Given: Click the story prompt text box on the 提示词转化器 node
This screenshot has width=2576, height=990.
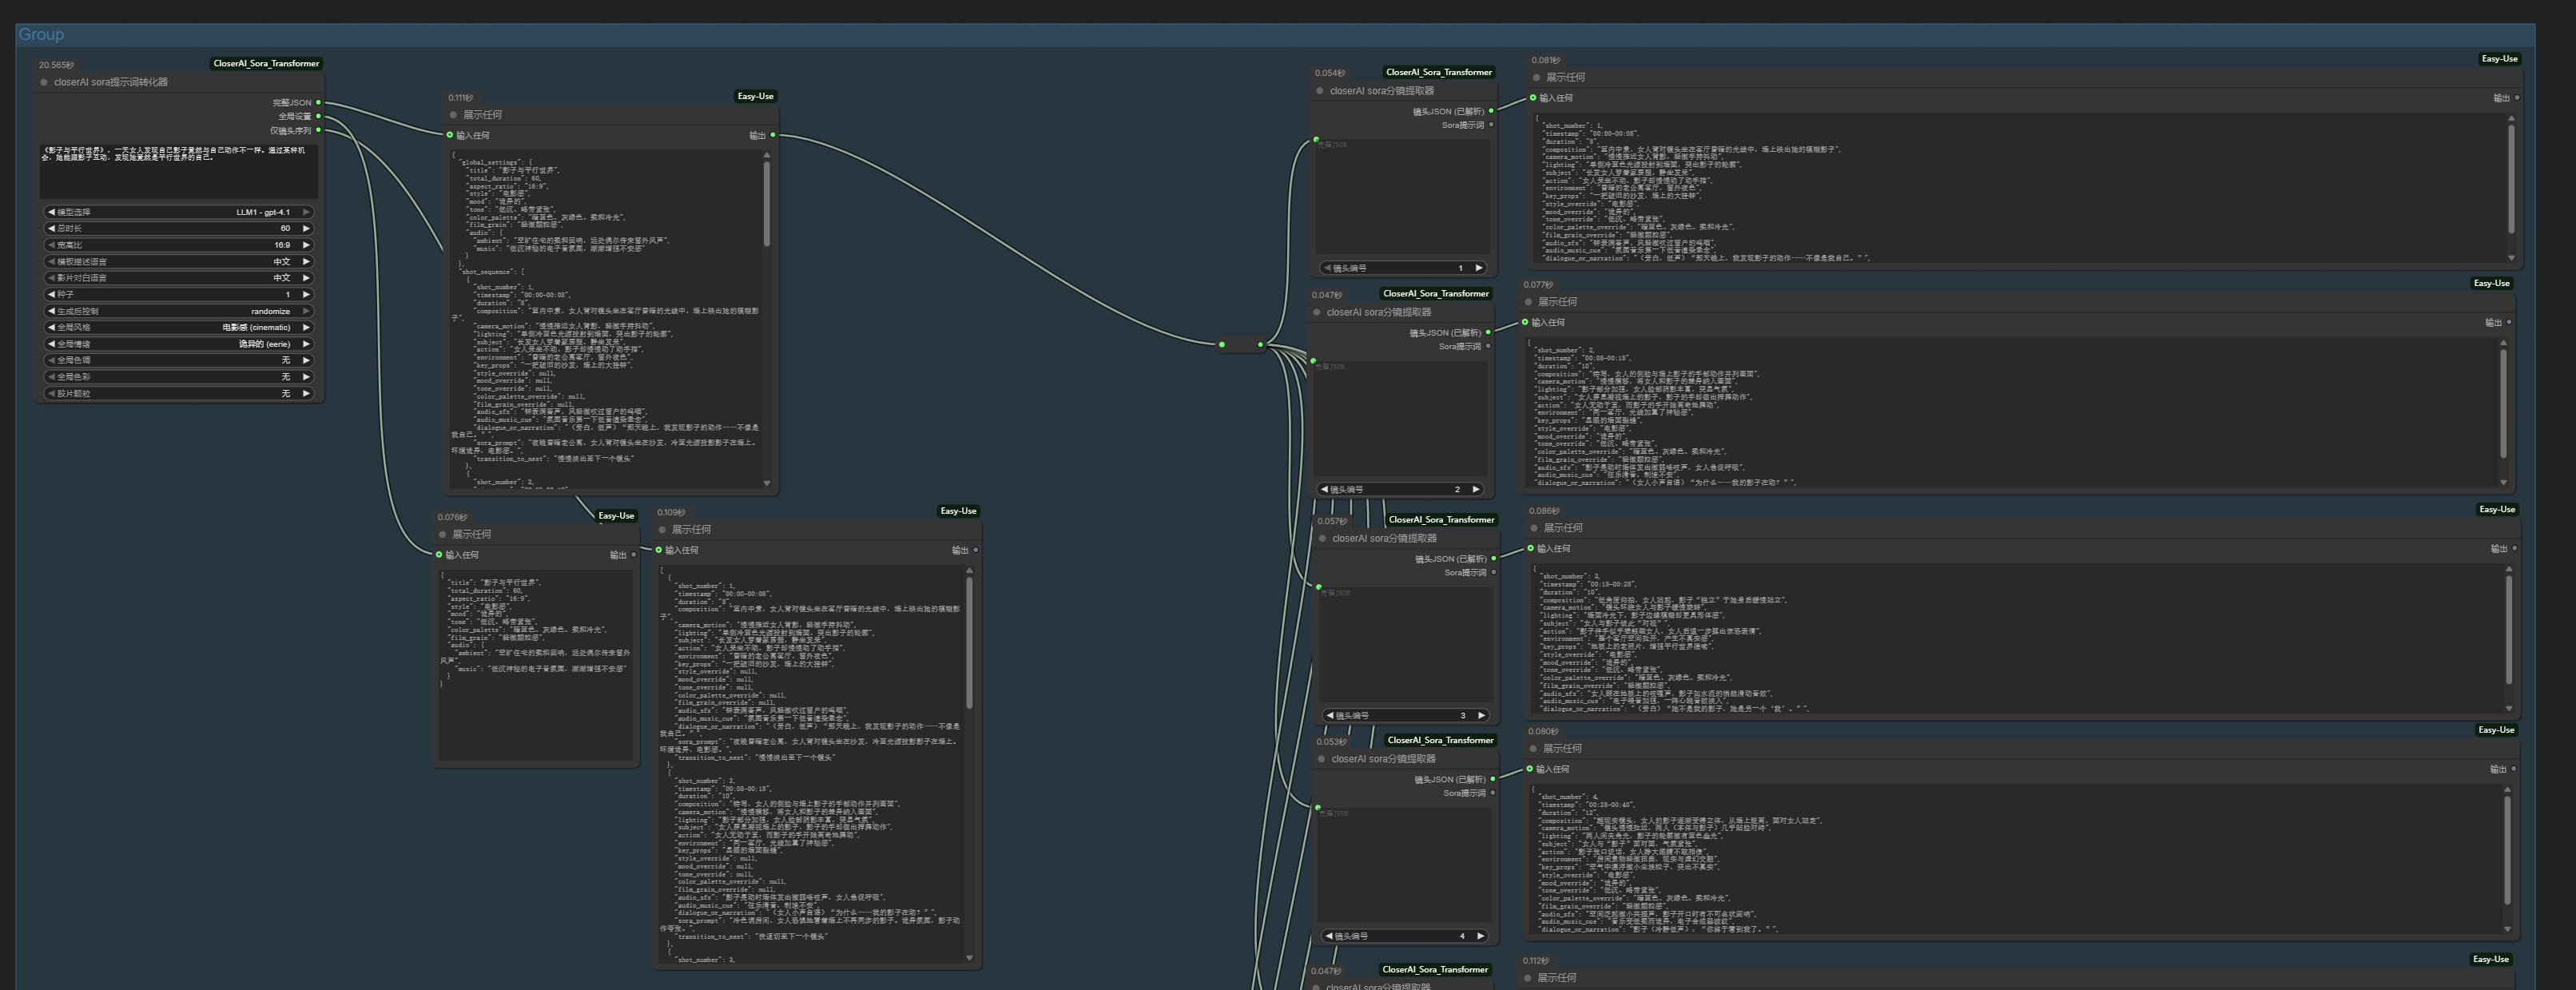Looking at the screenshot, I should click(179, 170).
